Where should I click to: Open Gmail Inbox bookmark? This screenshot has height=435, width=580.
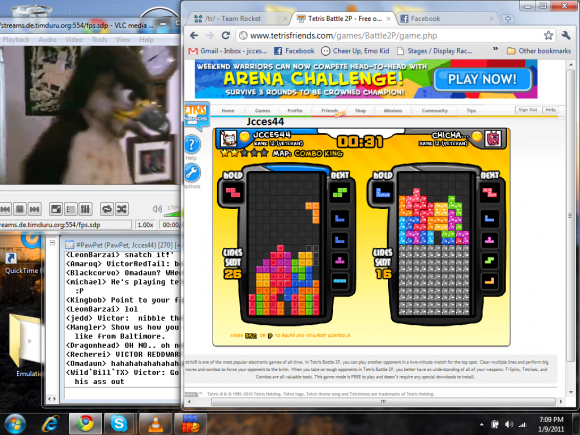pyautogui.click(x=227, y=51)
